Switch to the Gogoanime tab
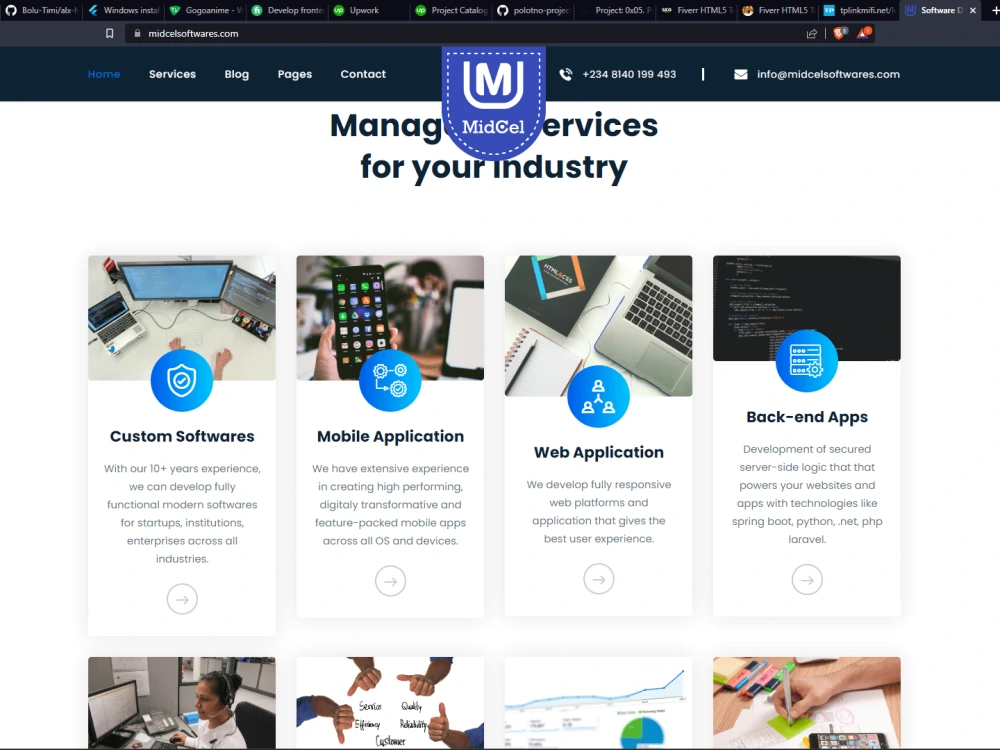This screenshot has width=1000, height=750. coord(205,10)
